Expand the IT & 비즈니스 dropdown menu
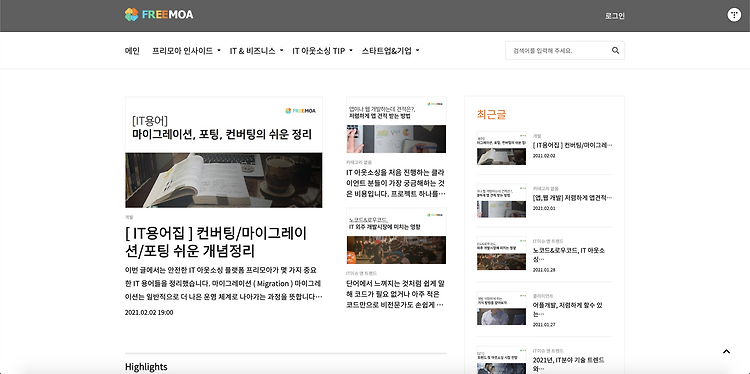Viewport: 750px width, 374px height. (x=256, y=51)
